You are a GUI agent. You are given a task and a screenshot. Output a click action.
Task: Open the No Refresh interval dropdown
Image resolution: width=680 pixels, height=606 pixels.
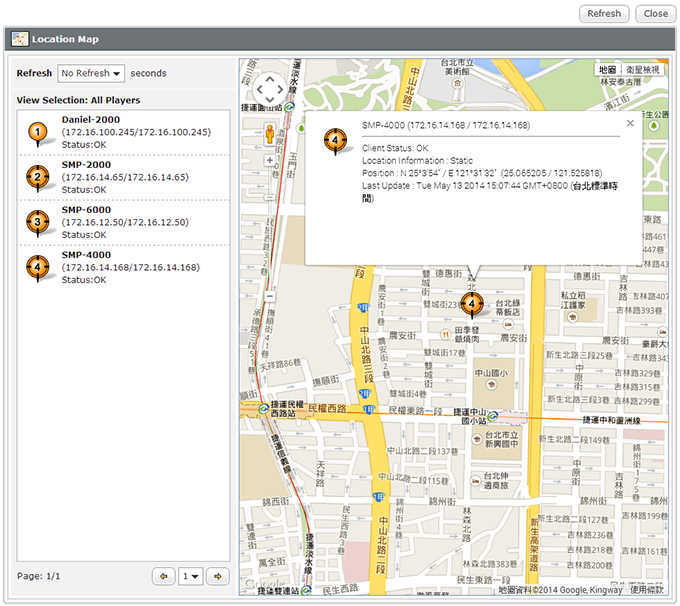[x=91, y=73]
